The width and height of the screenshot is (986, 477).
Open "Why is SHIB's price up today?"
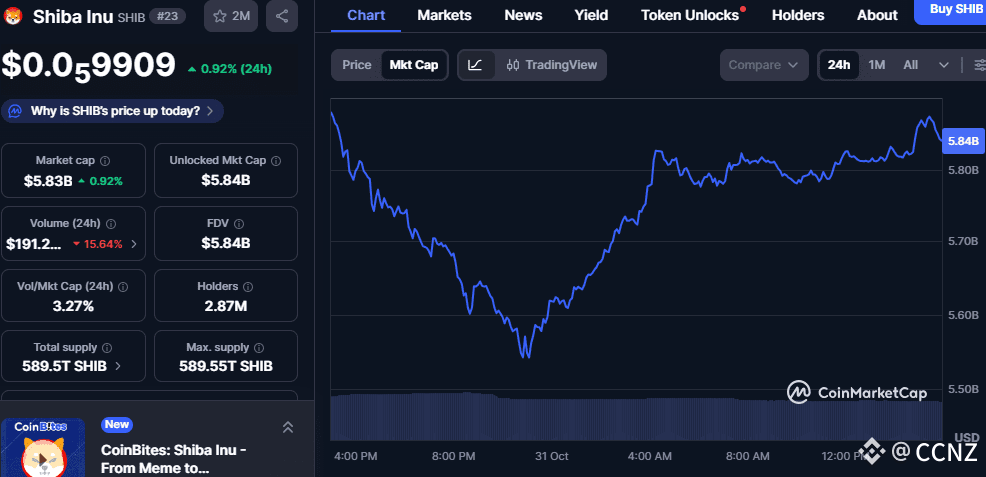(x=113, y=111)
